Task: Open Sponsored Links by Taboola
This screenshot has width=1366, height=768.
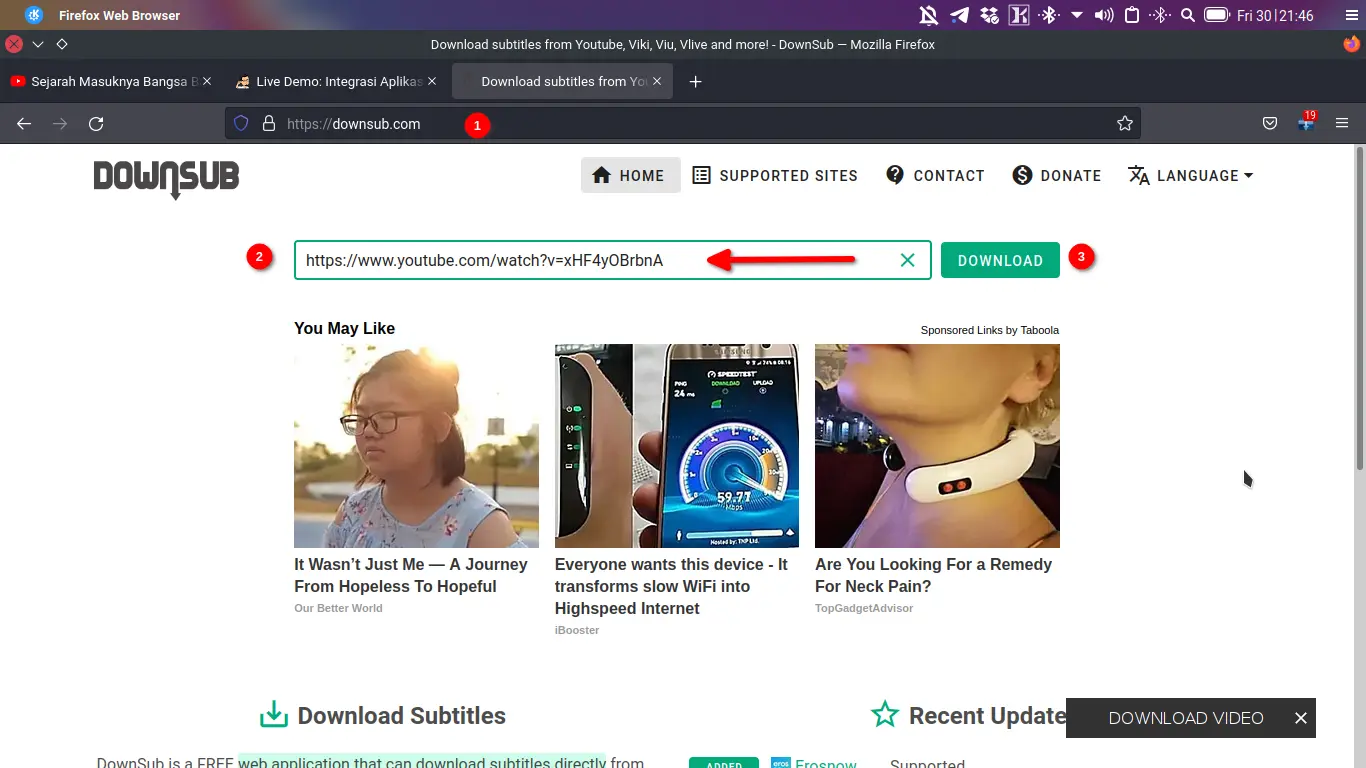Action: 990,330
